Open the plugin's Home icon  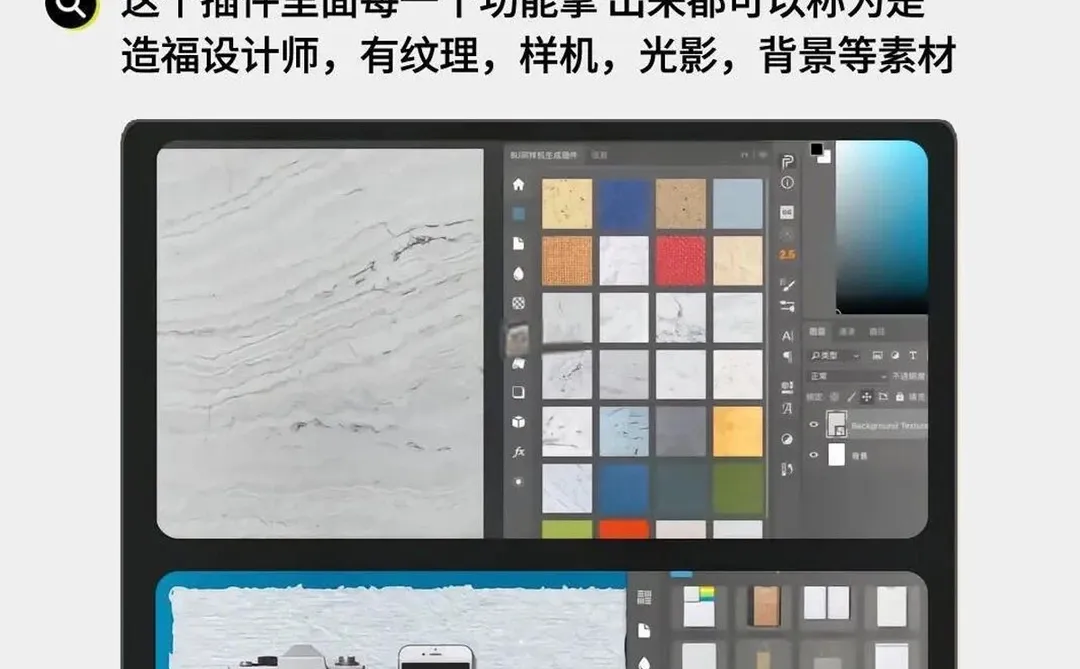click(519, 184)
